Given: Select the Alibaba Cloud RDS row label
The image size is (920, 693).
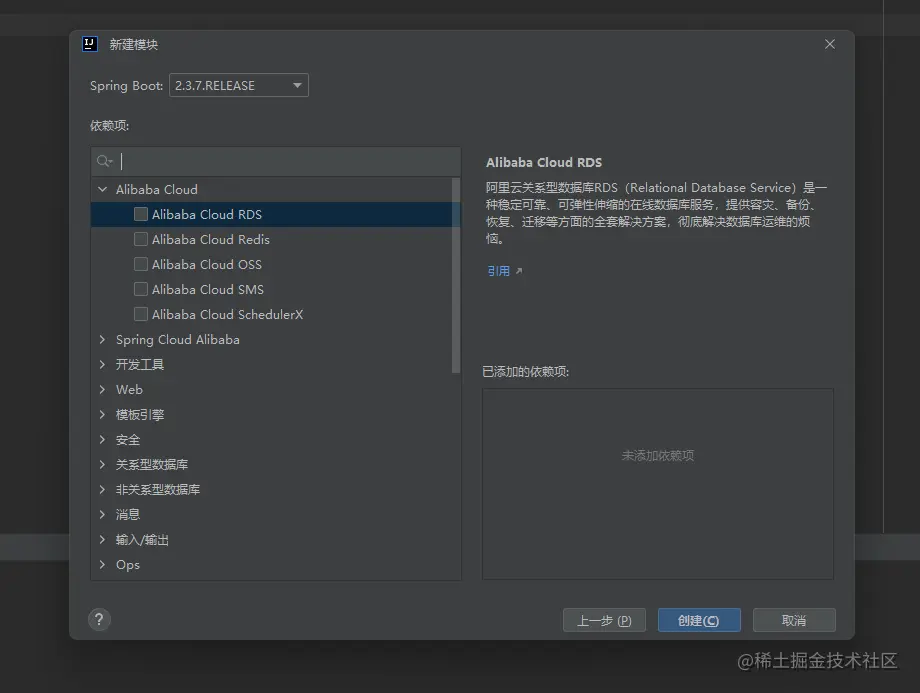Looking at the screenshot, I should pyautogui.click(x=207, y=214).
